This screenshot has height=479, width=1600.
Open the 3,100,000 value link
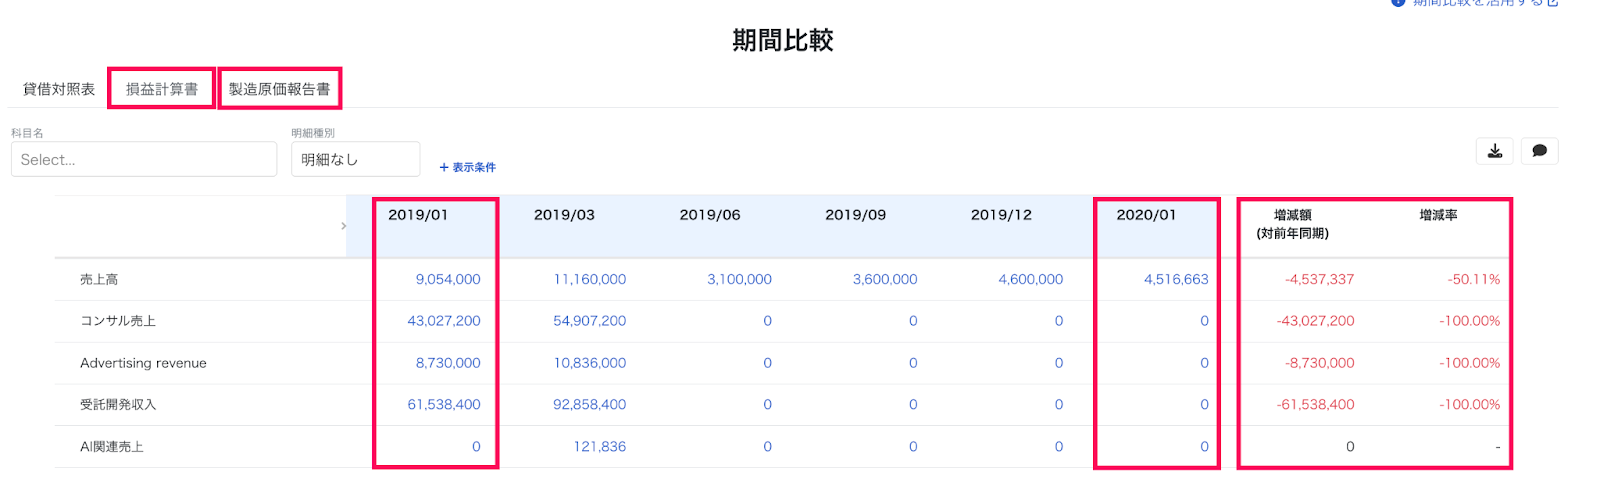point(739,280)
